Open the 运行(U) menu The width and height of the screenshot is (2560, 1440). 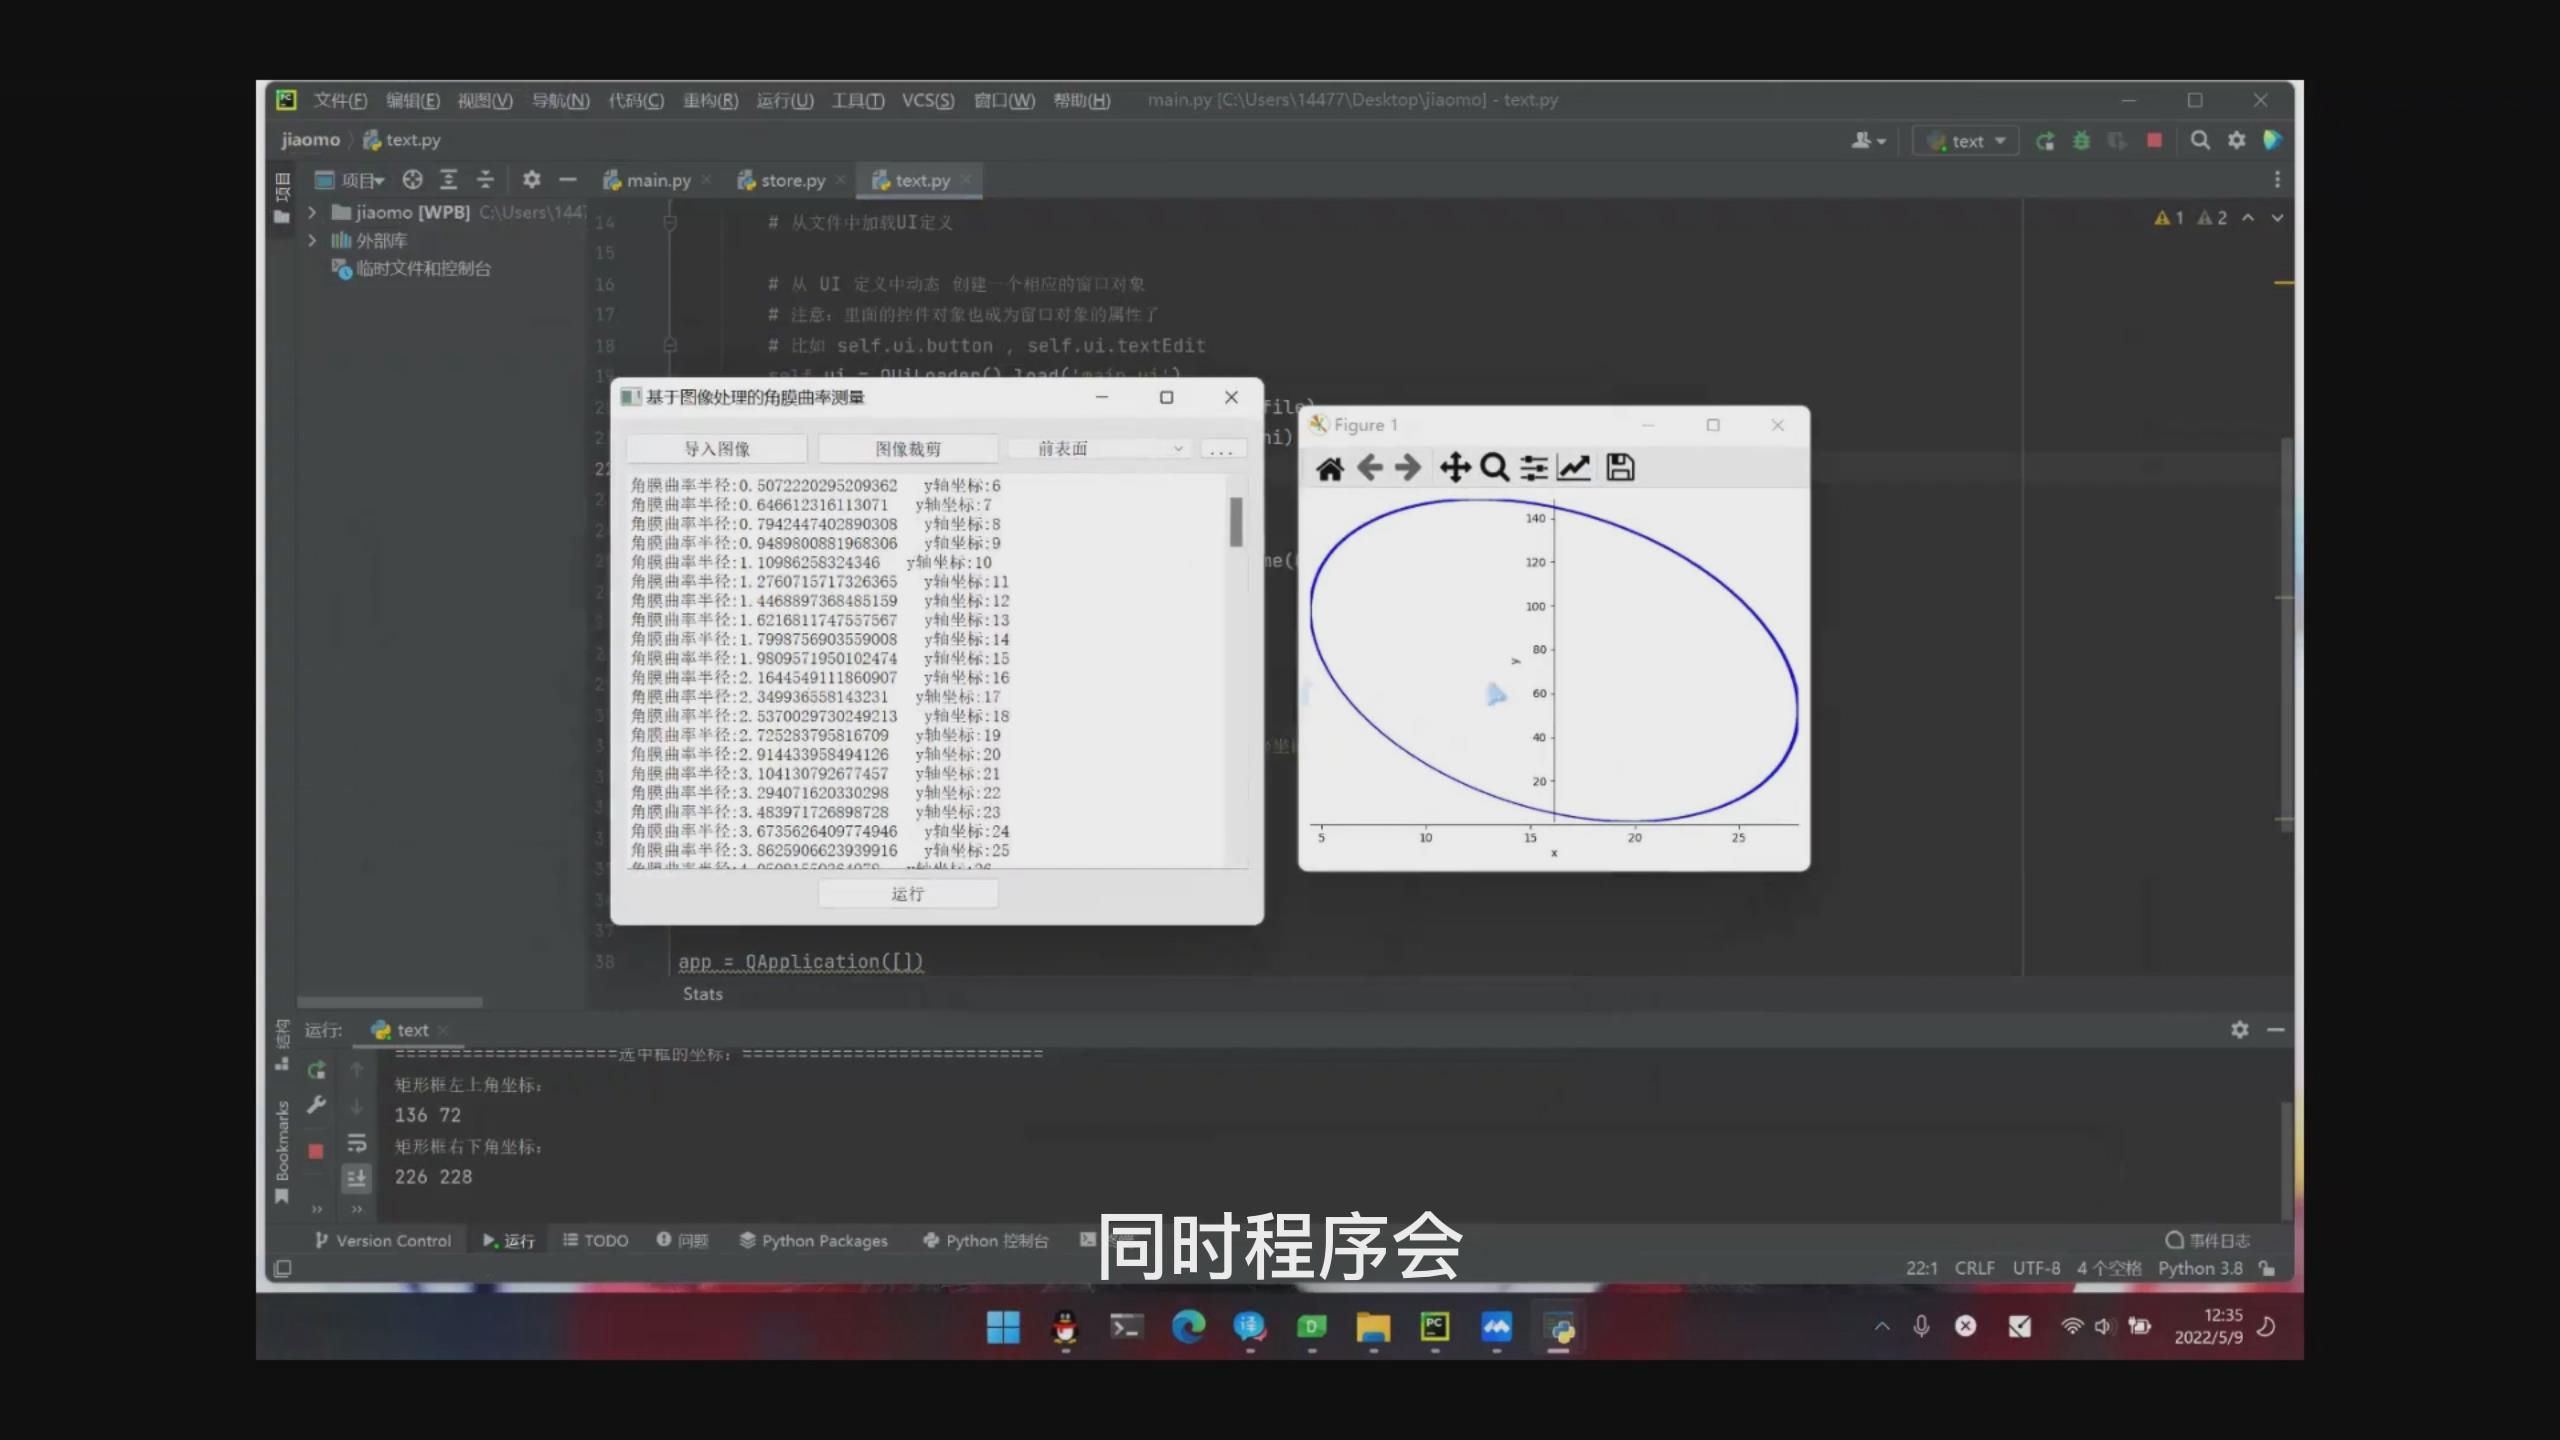pyautogui.click(x=784, y=100)
